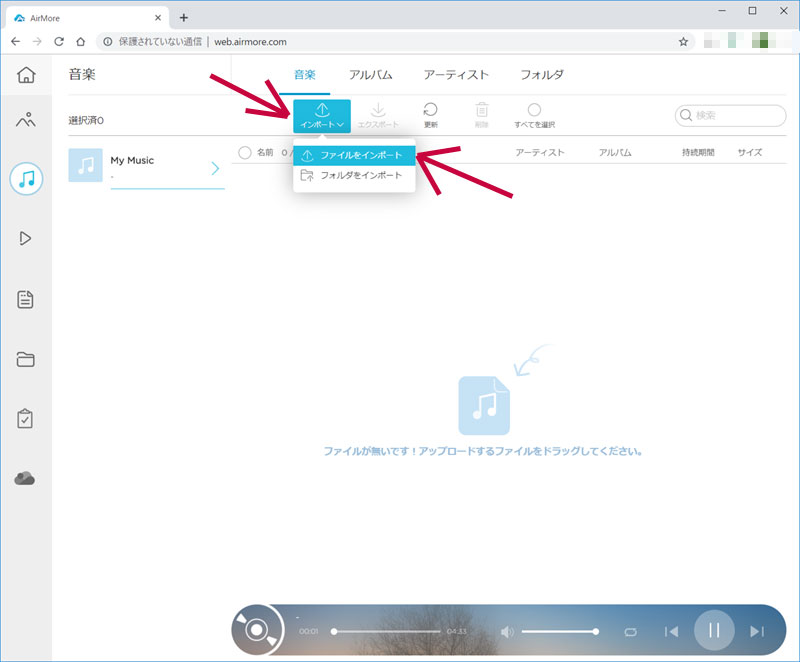Open the Home icon in sidebar
This screenshot has height=662, width=800.
(x=26, y=75)
